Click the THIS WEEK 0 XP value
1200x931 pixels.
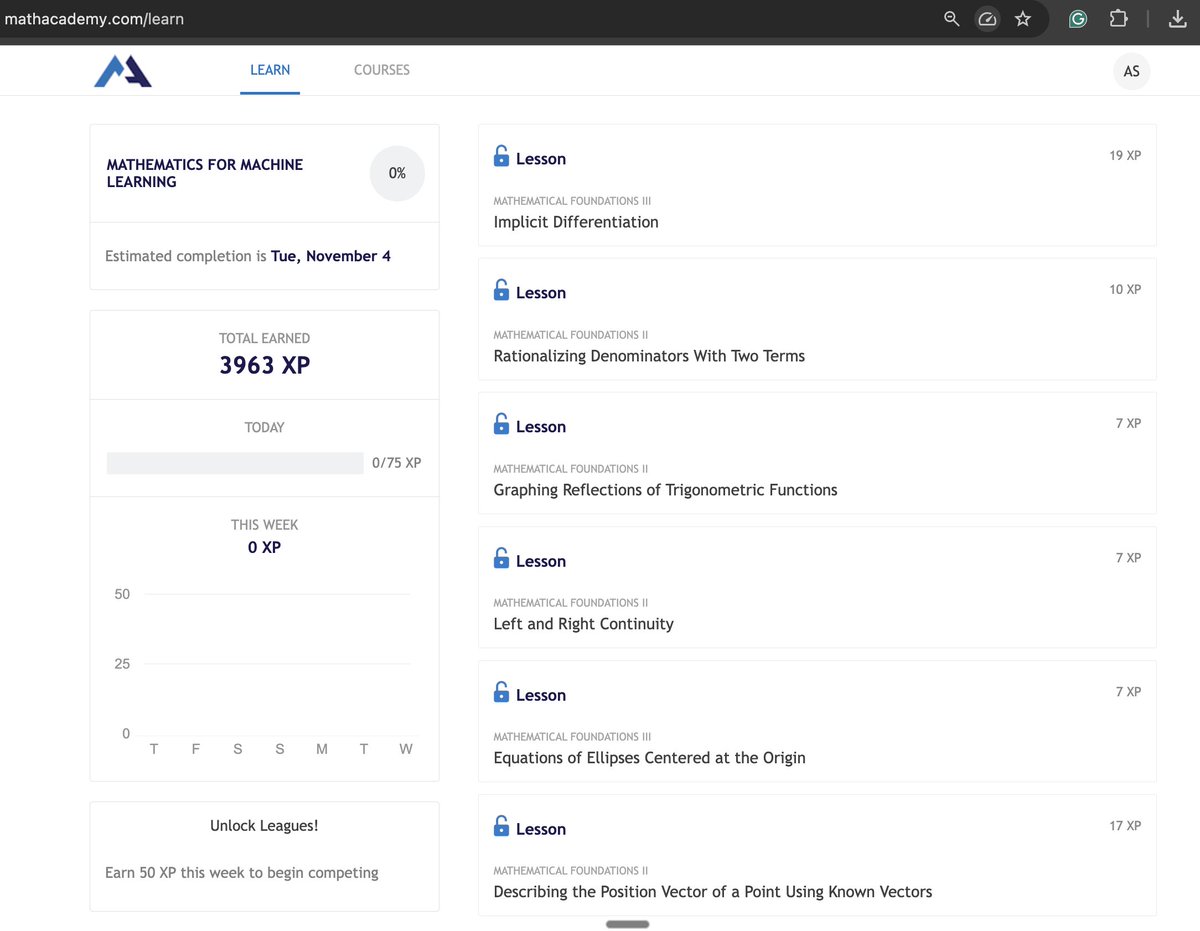265,547
